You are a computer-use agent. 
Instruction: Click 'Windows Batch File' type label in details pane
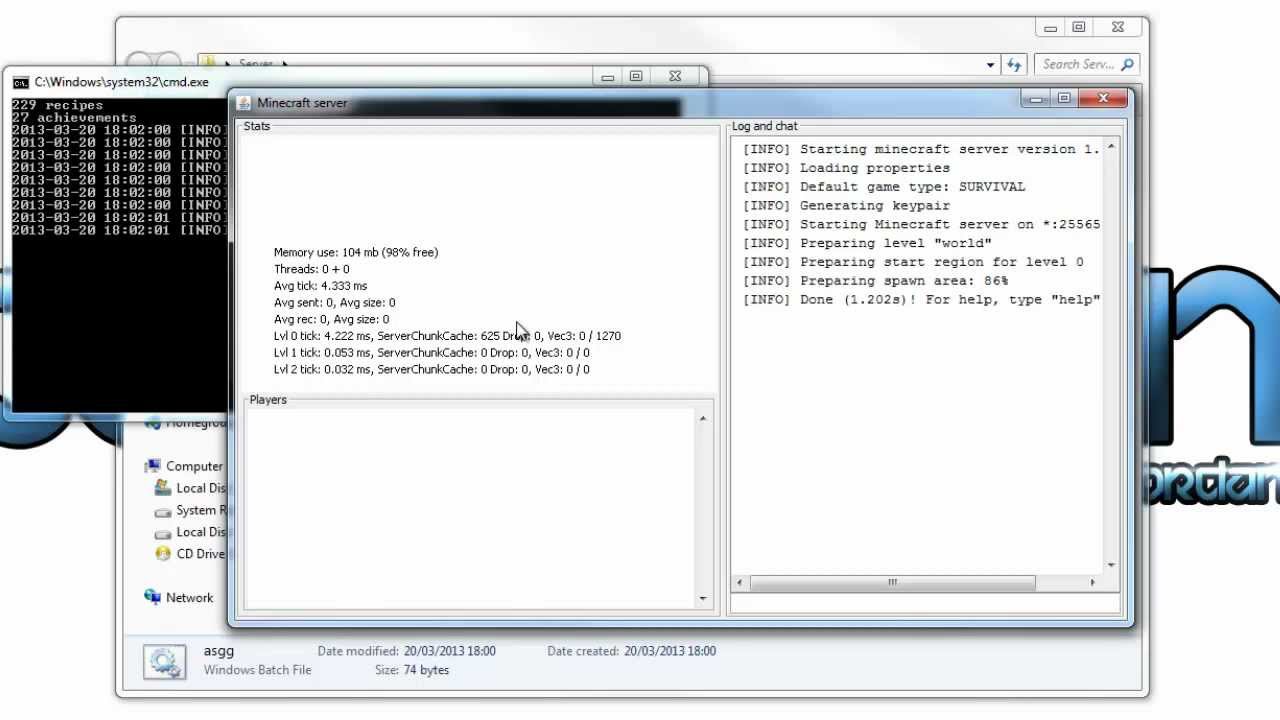click(x=257, y=670)
